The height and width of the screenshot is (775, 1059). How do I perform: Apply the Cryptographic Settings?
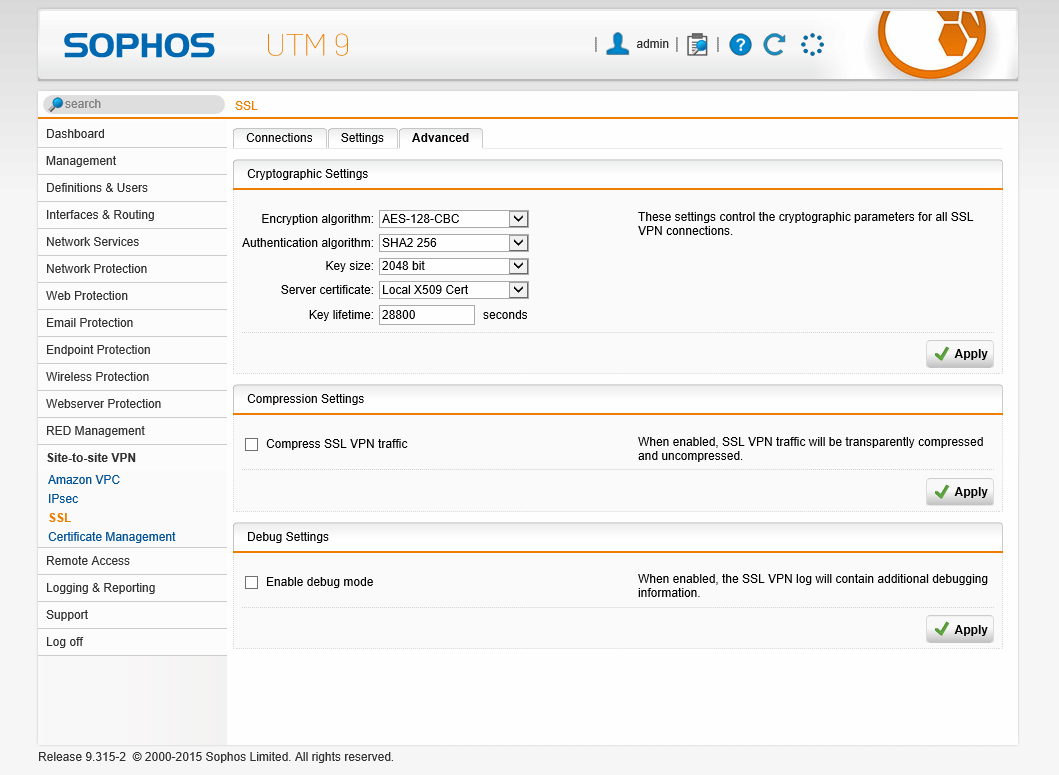click(x=959, y=354)
